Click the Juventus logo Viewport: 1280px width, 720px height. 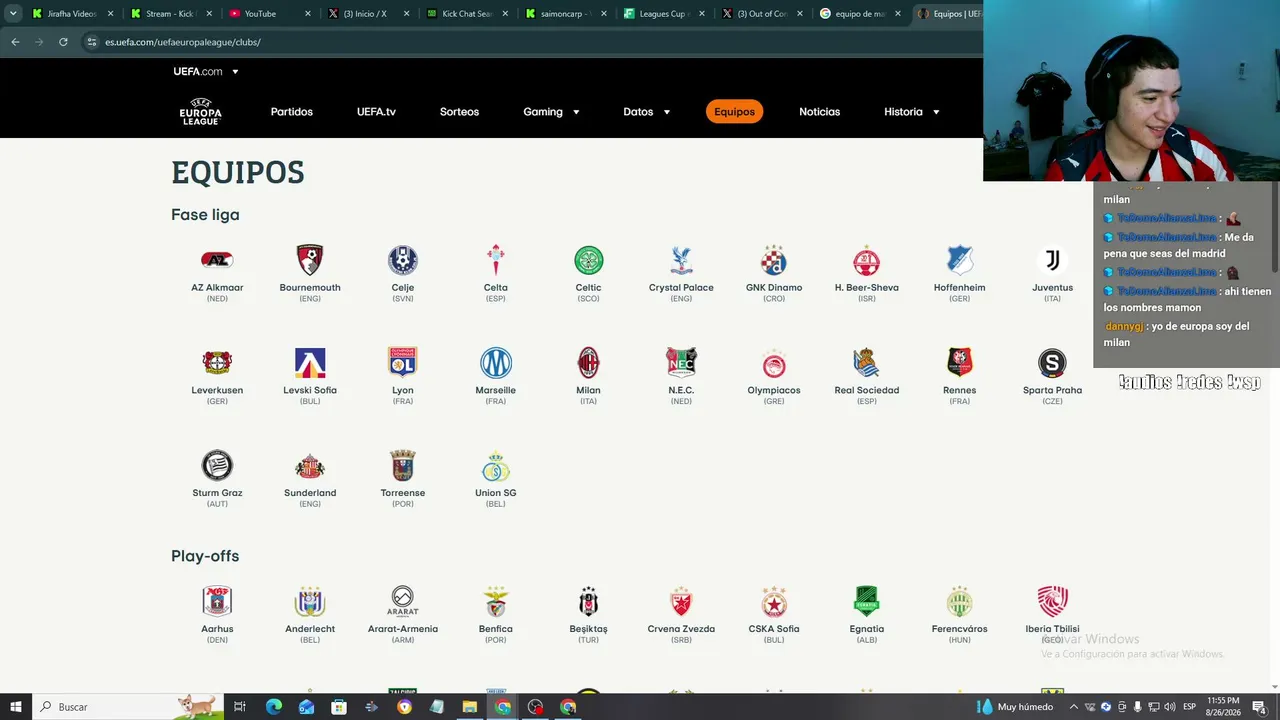(x=1052, y=261)
